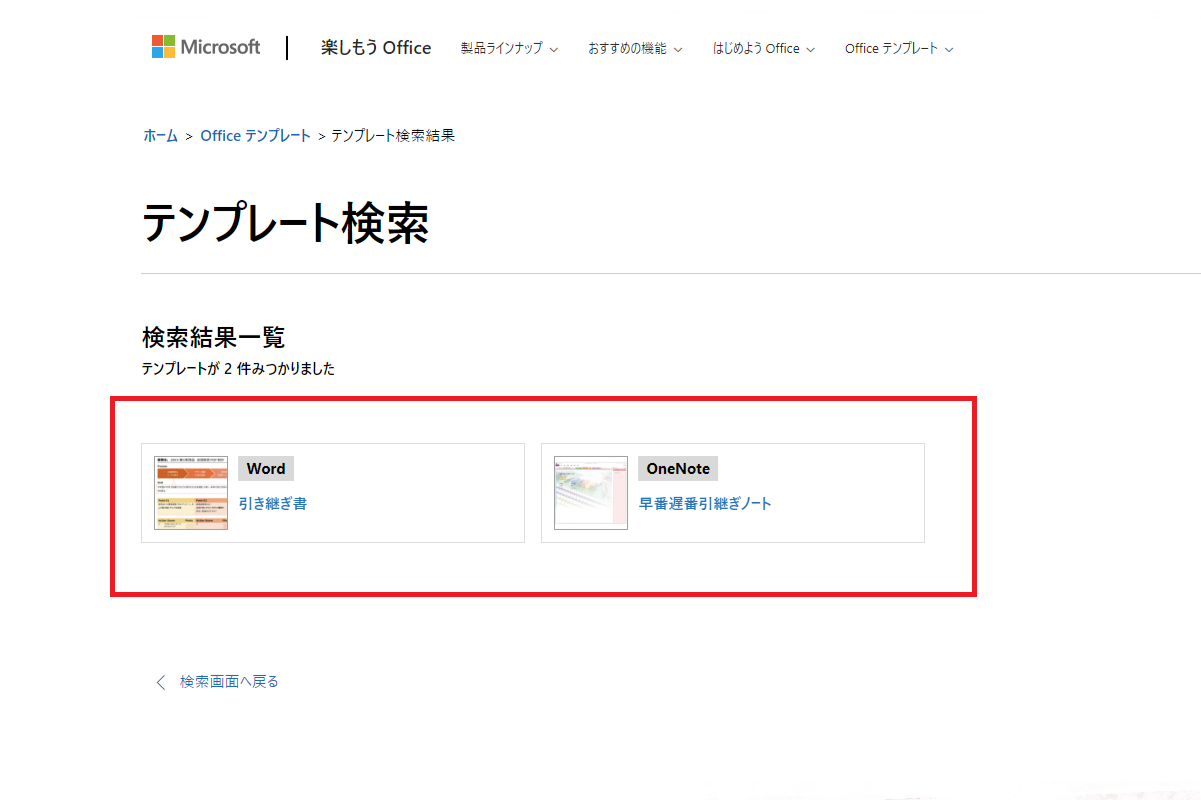Click the back arrow icon before 検索画面へ戻る
The image size is (1201, 800).
[160, 682]
